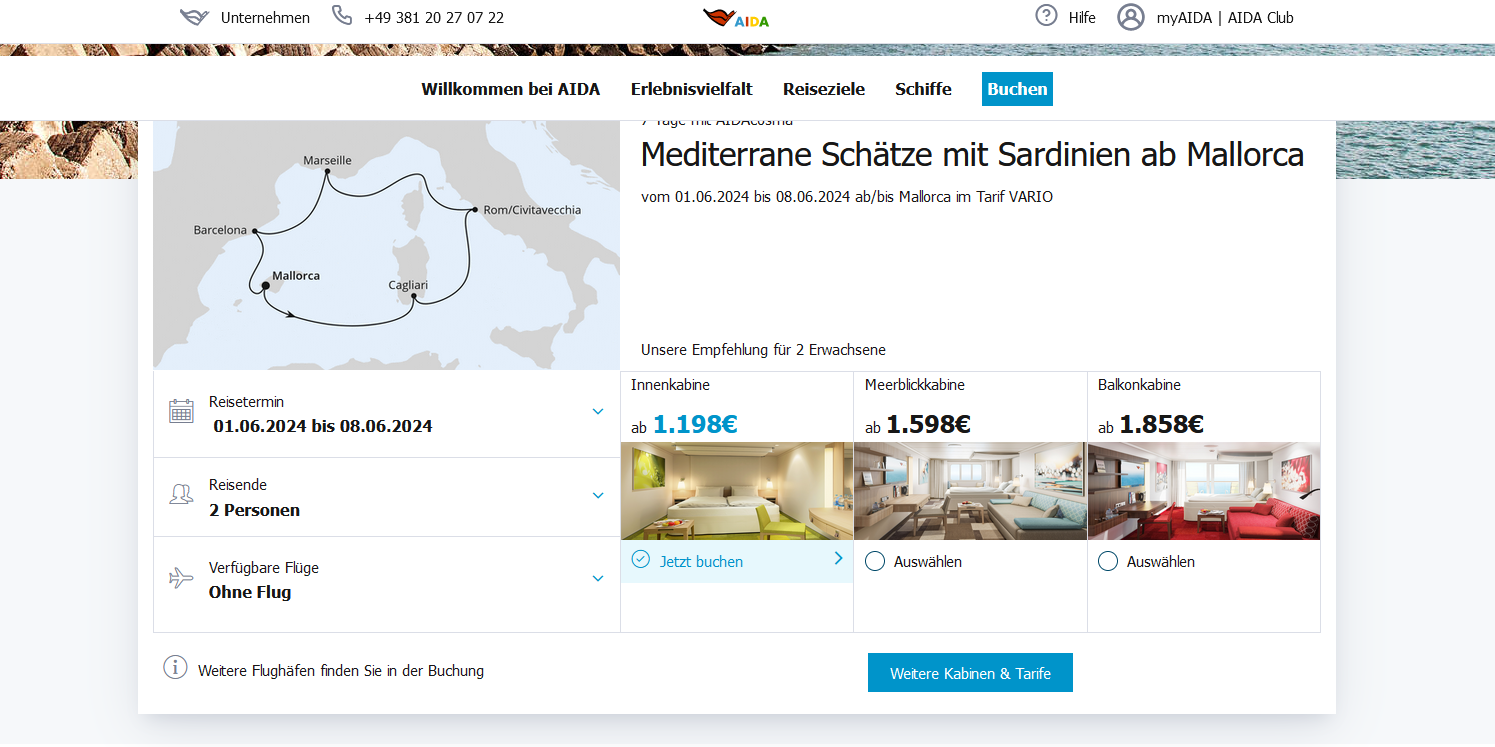Go to the Schiffe menu item

coord(923,89)
